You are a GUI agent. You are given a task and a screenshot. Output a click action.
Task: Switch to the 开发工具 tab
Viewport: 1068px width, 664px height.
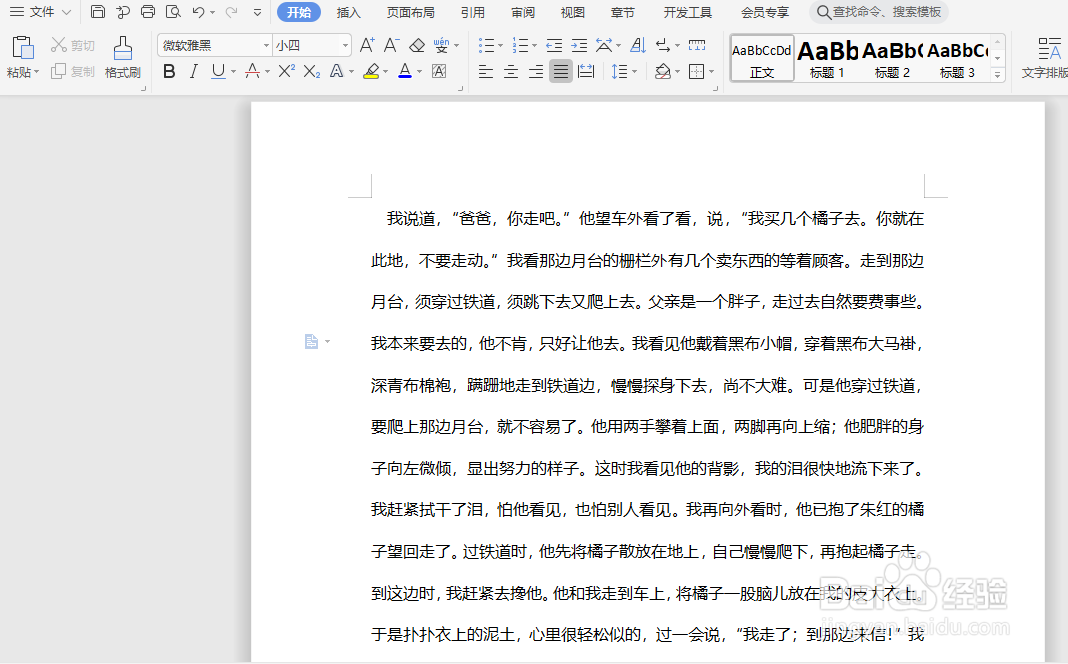tap(688, 12)
